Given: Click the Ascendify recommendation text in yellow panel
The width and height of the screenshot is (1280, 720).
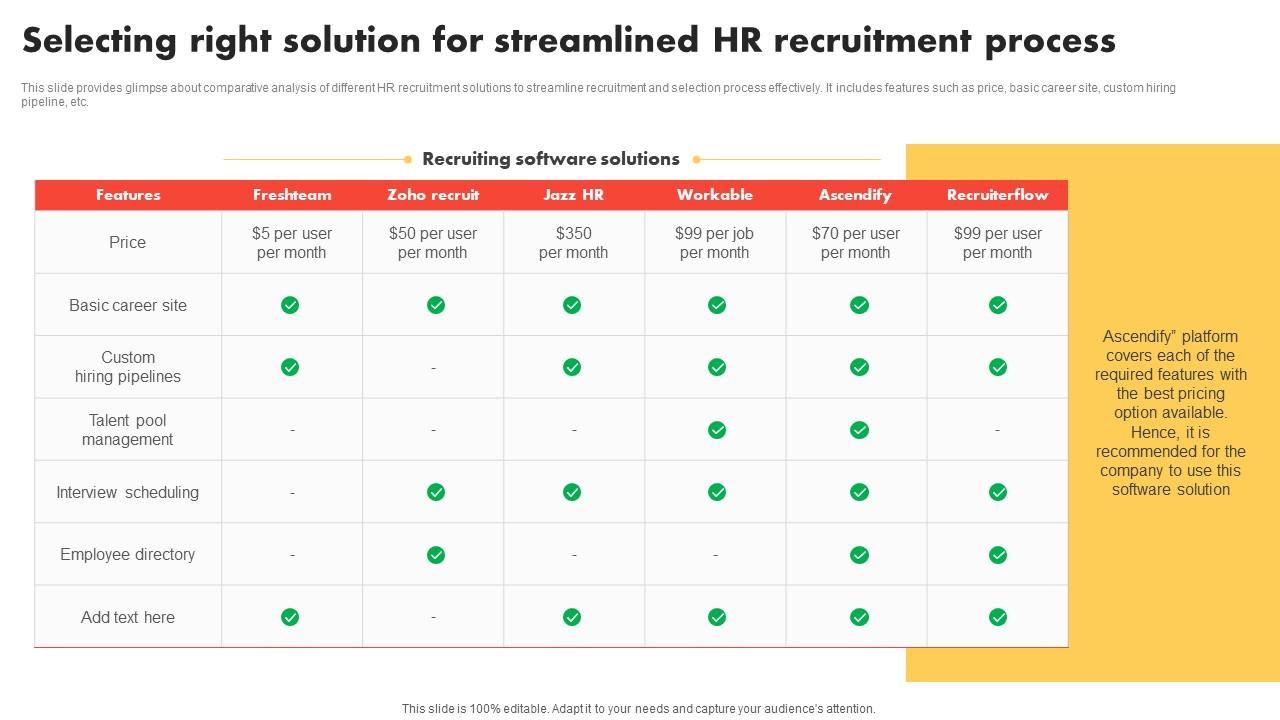Looking at the screenshot, I should [x=1171, y=413].
